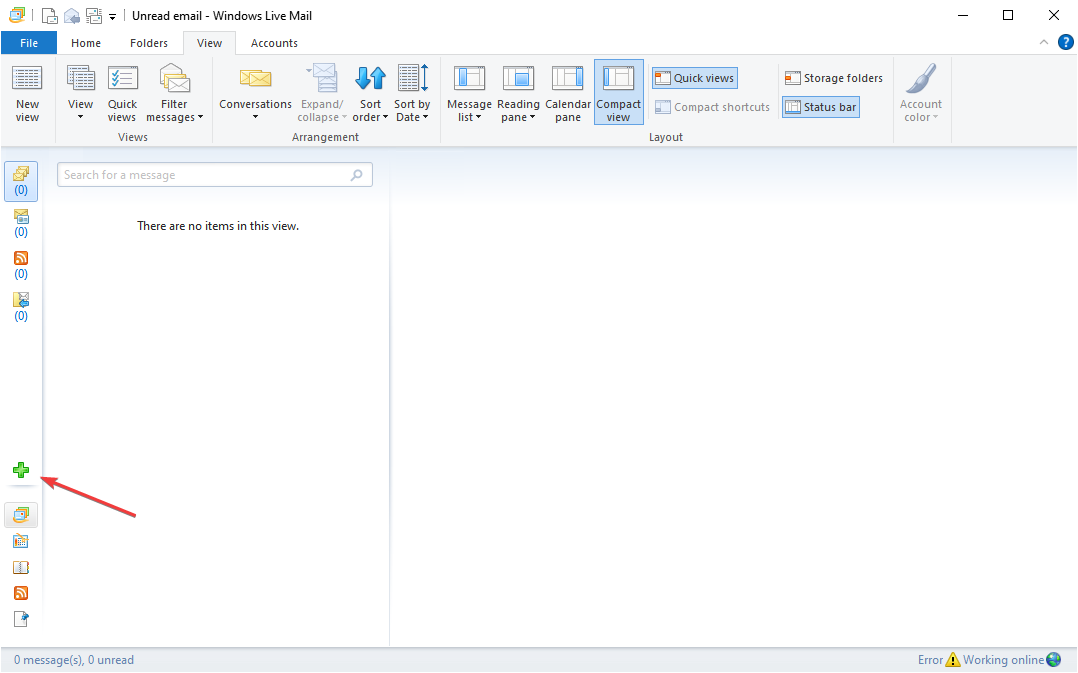Open Help with the question mark icon
This screenshot has width=1078, height=673.
click(x=1066, y=43)
